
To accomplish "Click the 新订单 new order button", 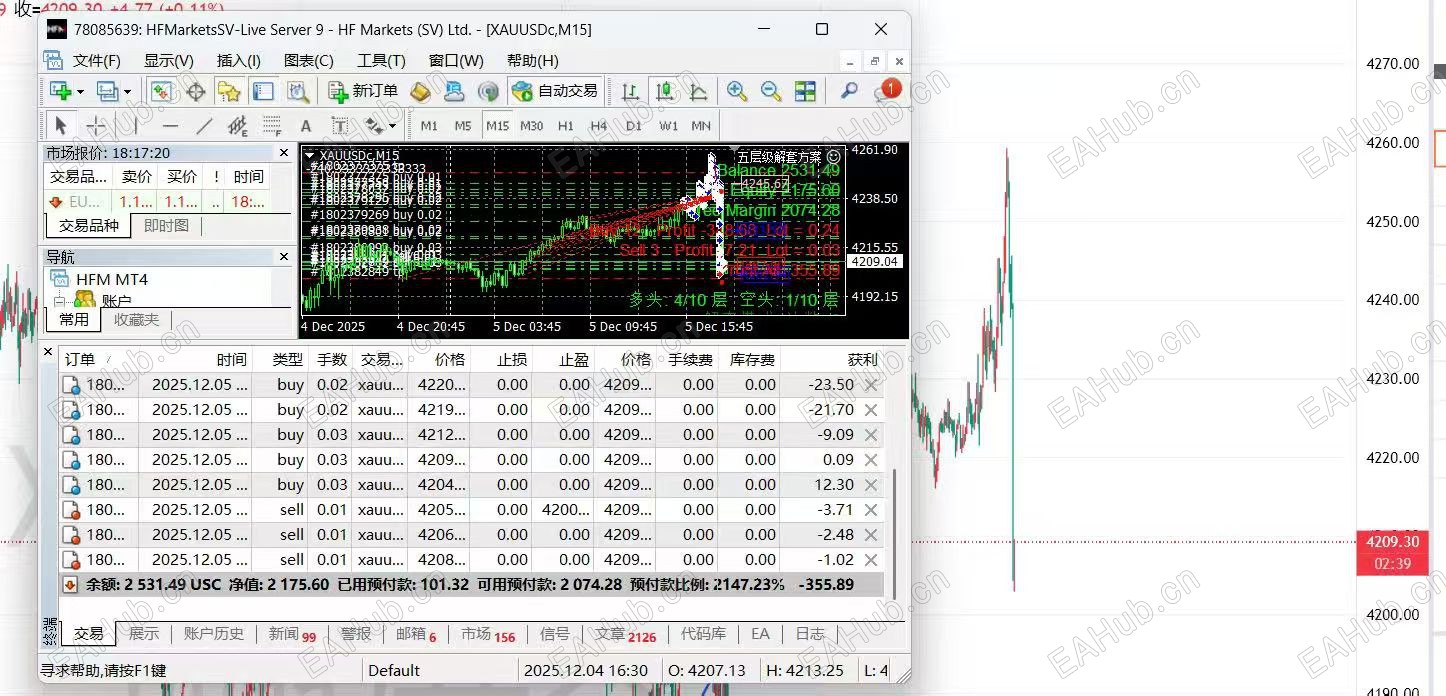I will point(364,91).
